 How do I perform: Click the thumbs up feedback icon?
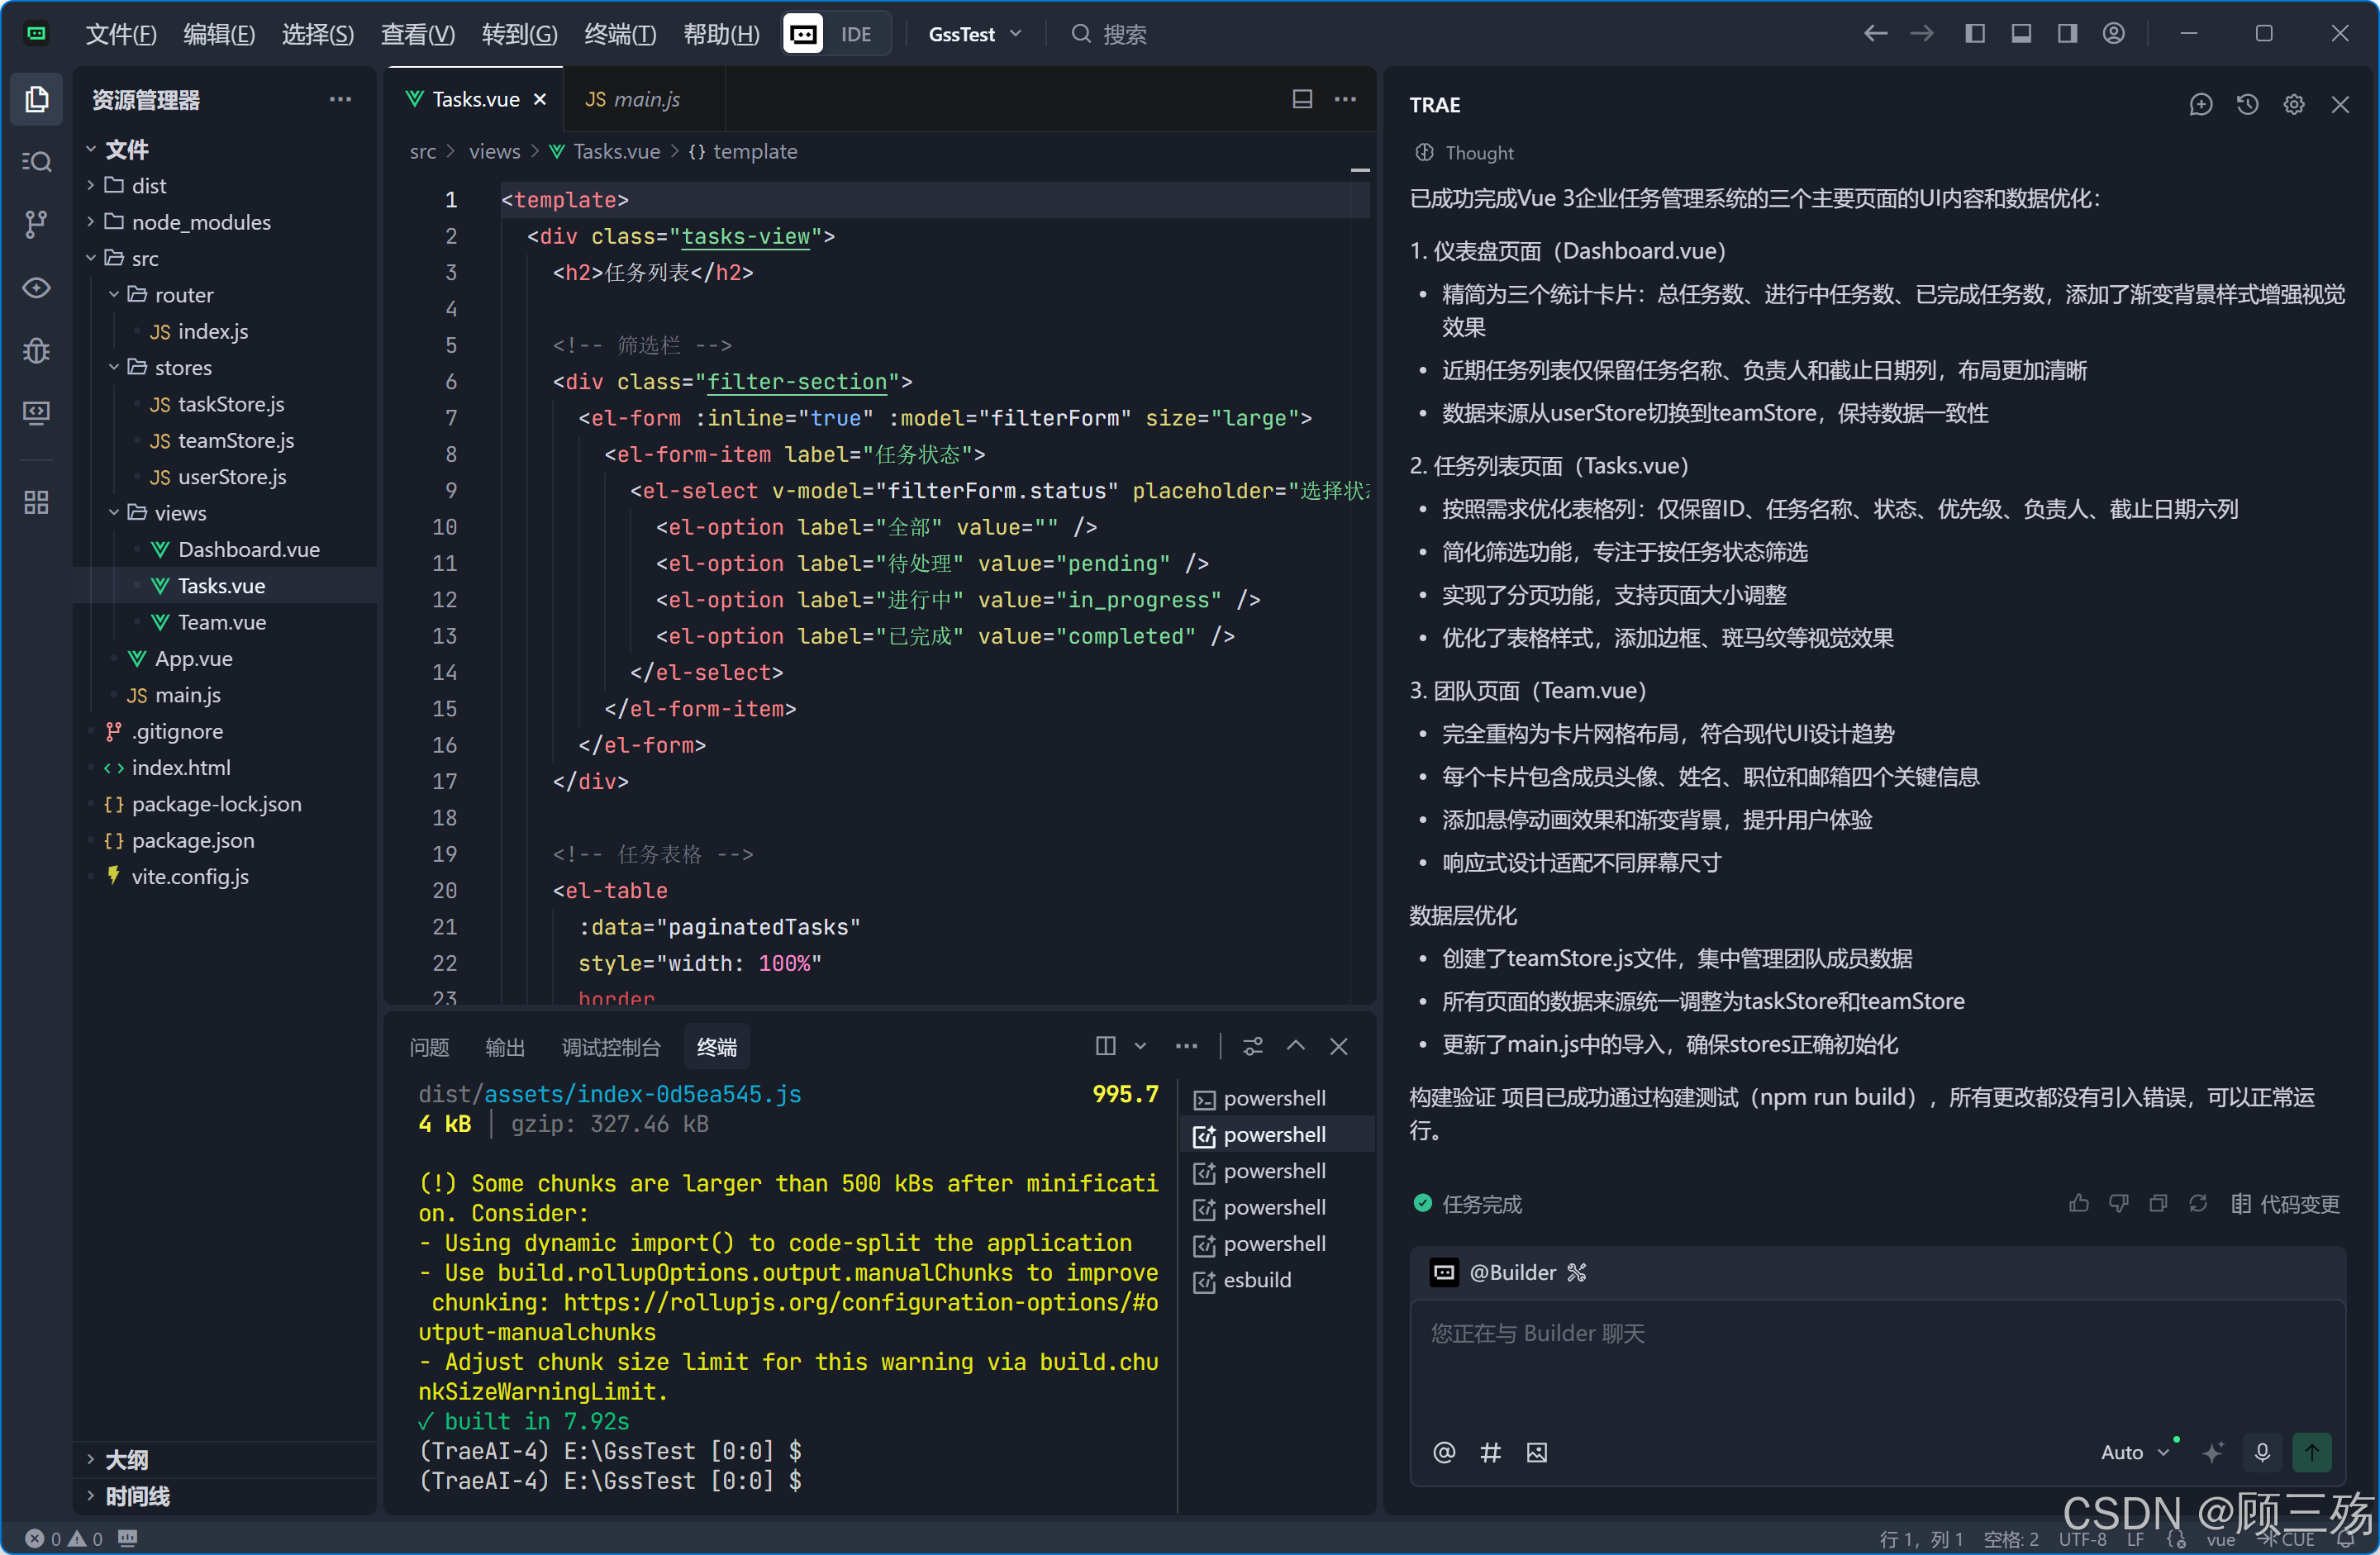(x=2078, y=1204)
